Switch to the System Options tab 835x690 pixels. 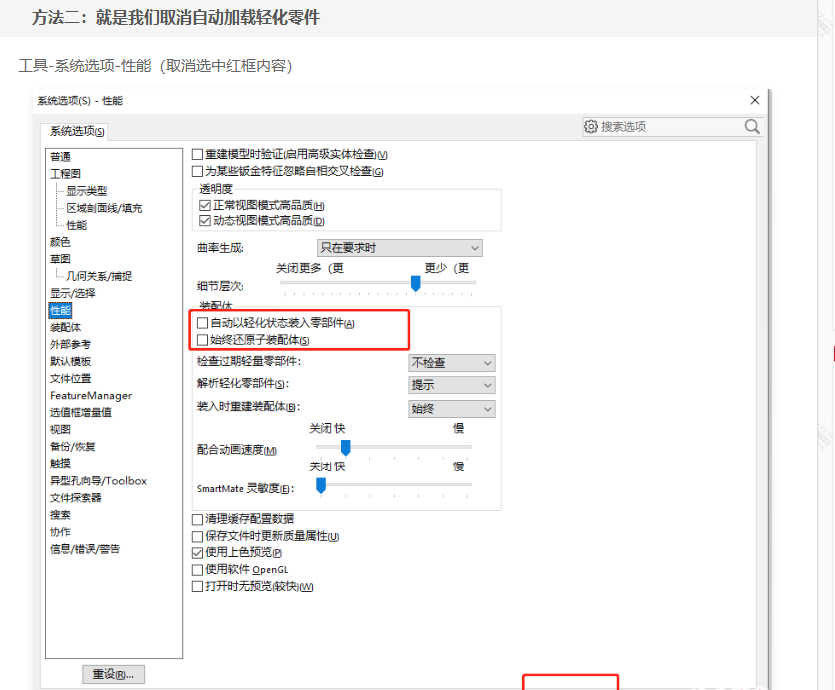(77, 132)
